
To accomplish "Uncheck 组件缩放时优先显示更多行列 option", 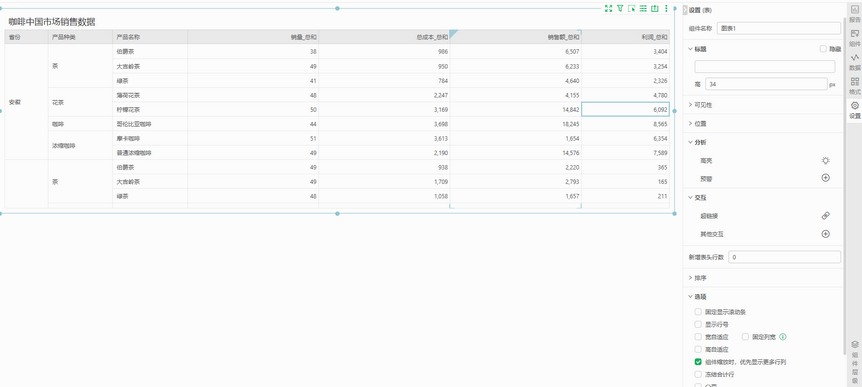I will pyautogui.click(x=698, y=362).
